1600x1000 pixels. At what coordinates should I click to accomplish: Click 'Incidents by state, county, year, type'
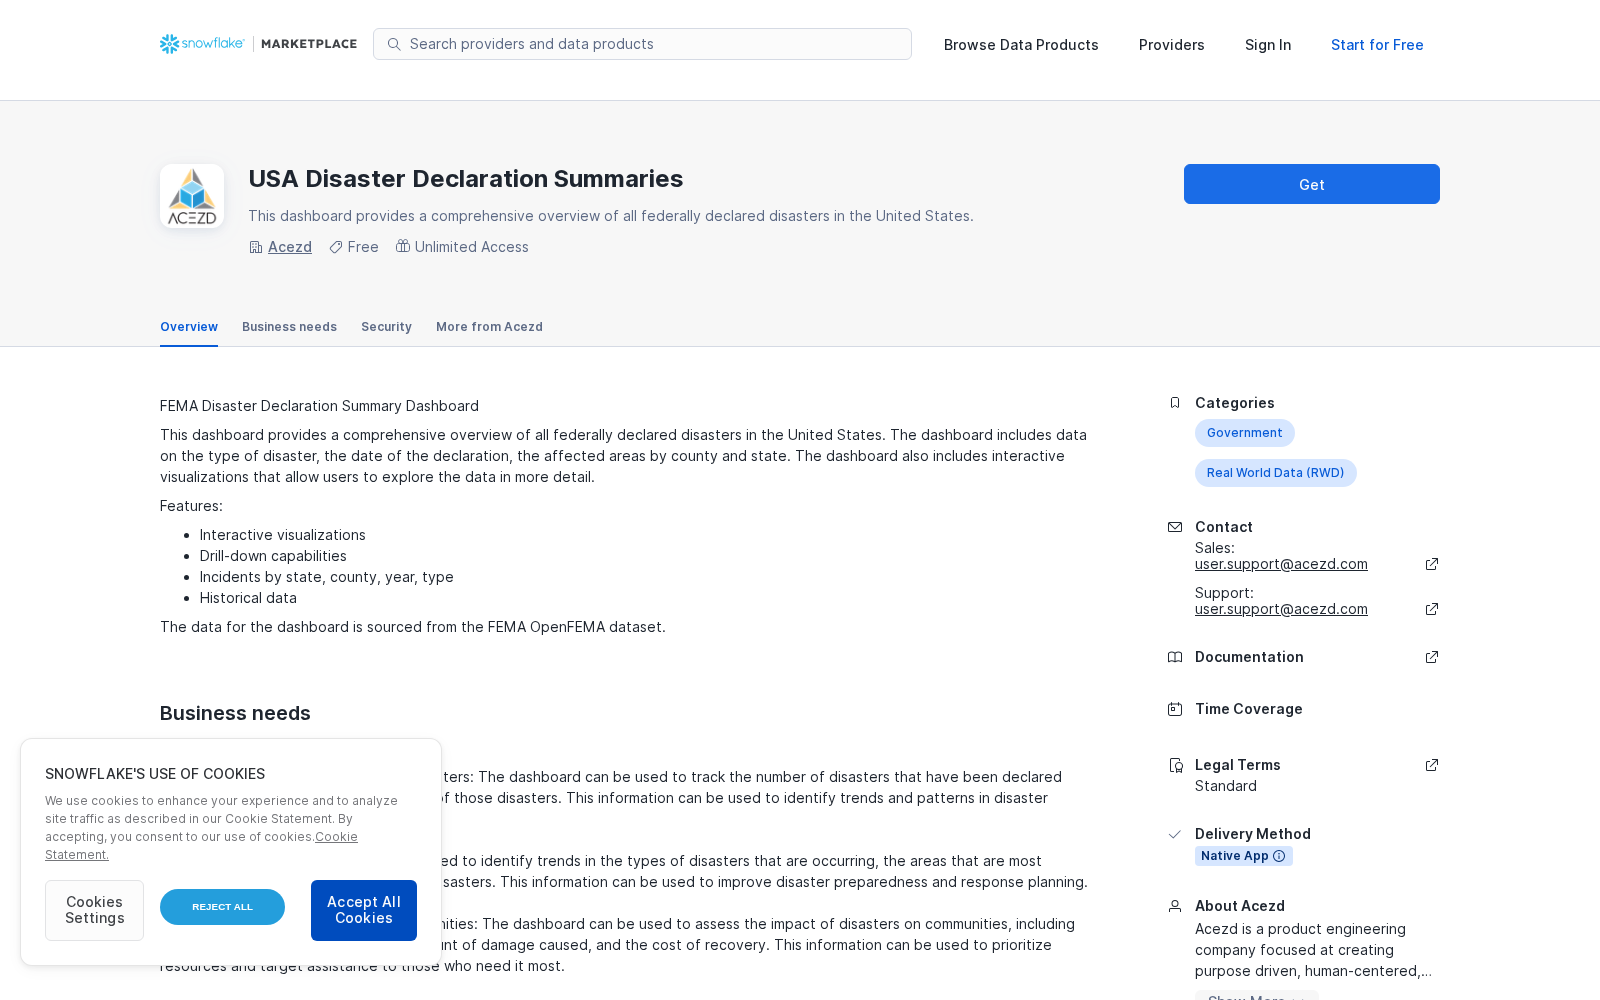point(326,577)
